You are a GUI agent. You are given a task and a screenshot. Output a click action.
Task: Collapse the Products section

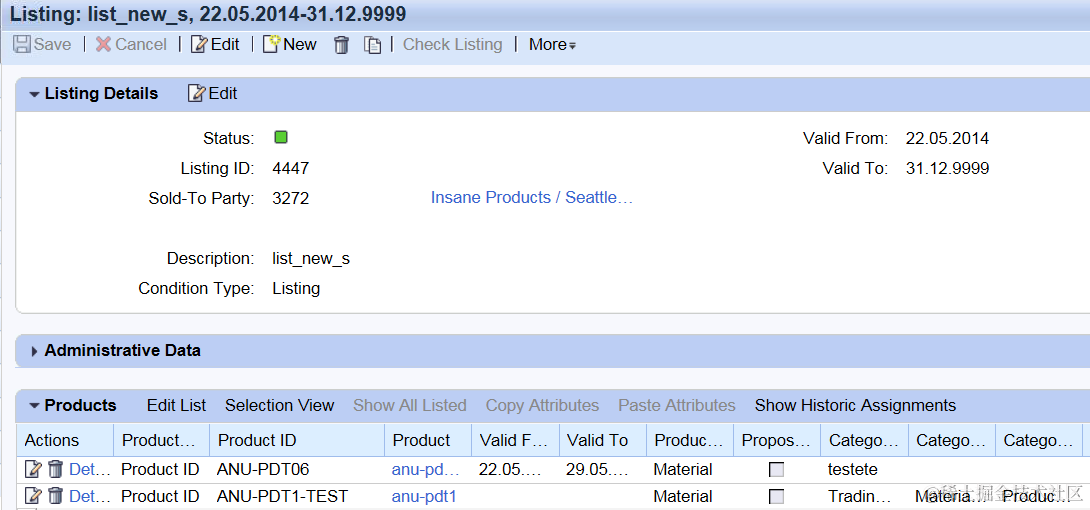point(35,406)
